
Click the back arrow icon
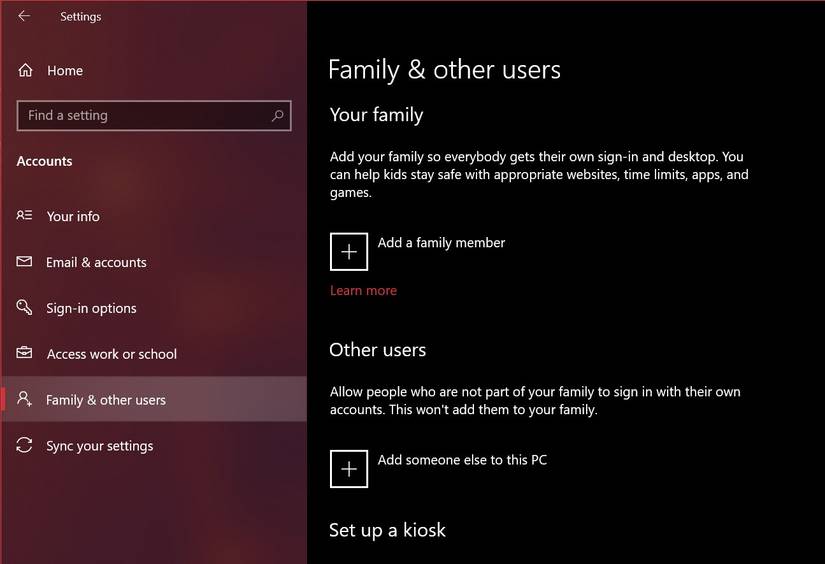24,16
